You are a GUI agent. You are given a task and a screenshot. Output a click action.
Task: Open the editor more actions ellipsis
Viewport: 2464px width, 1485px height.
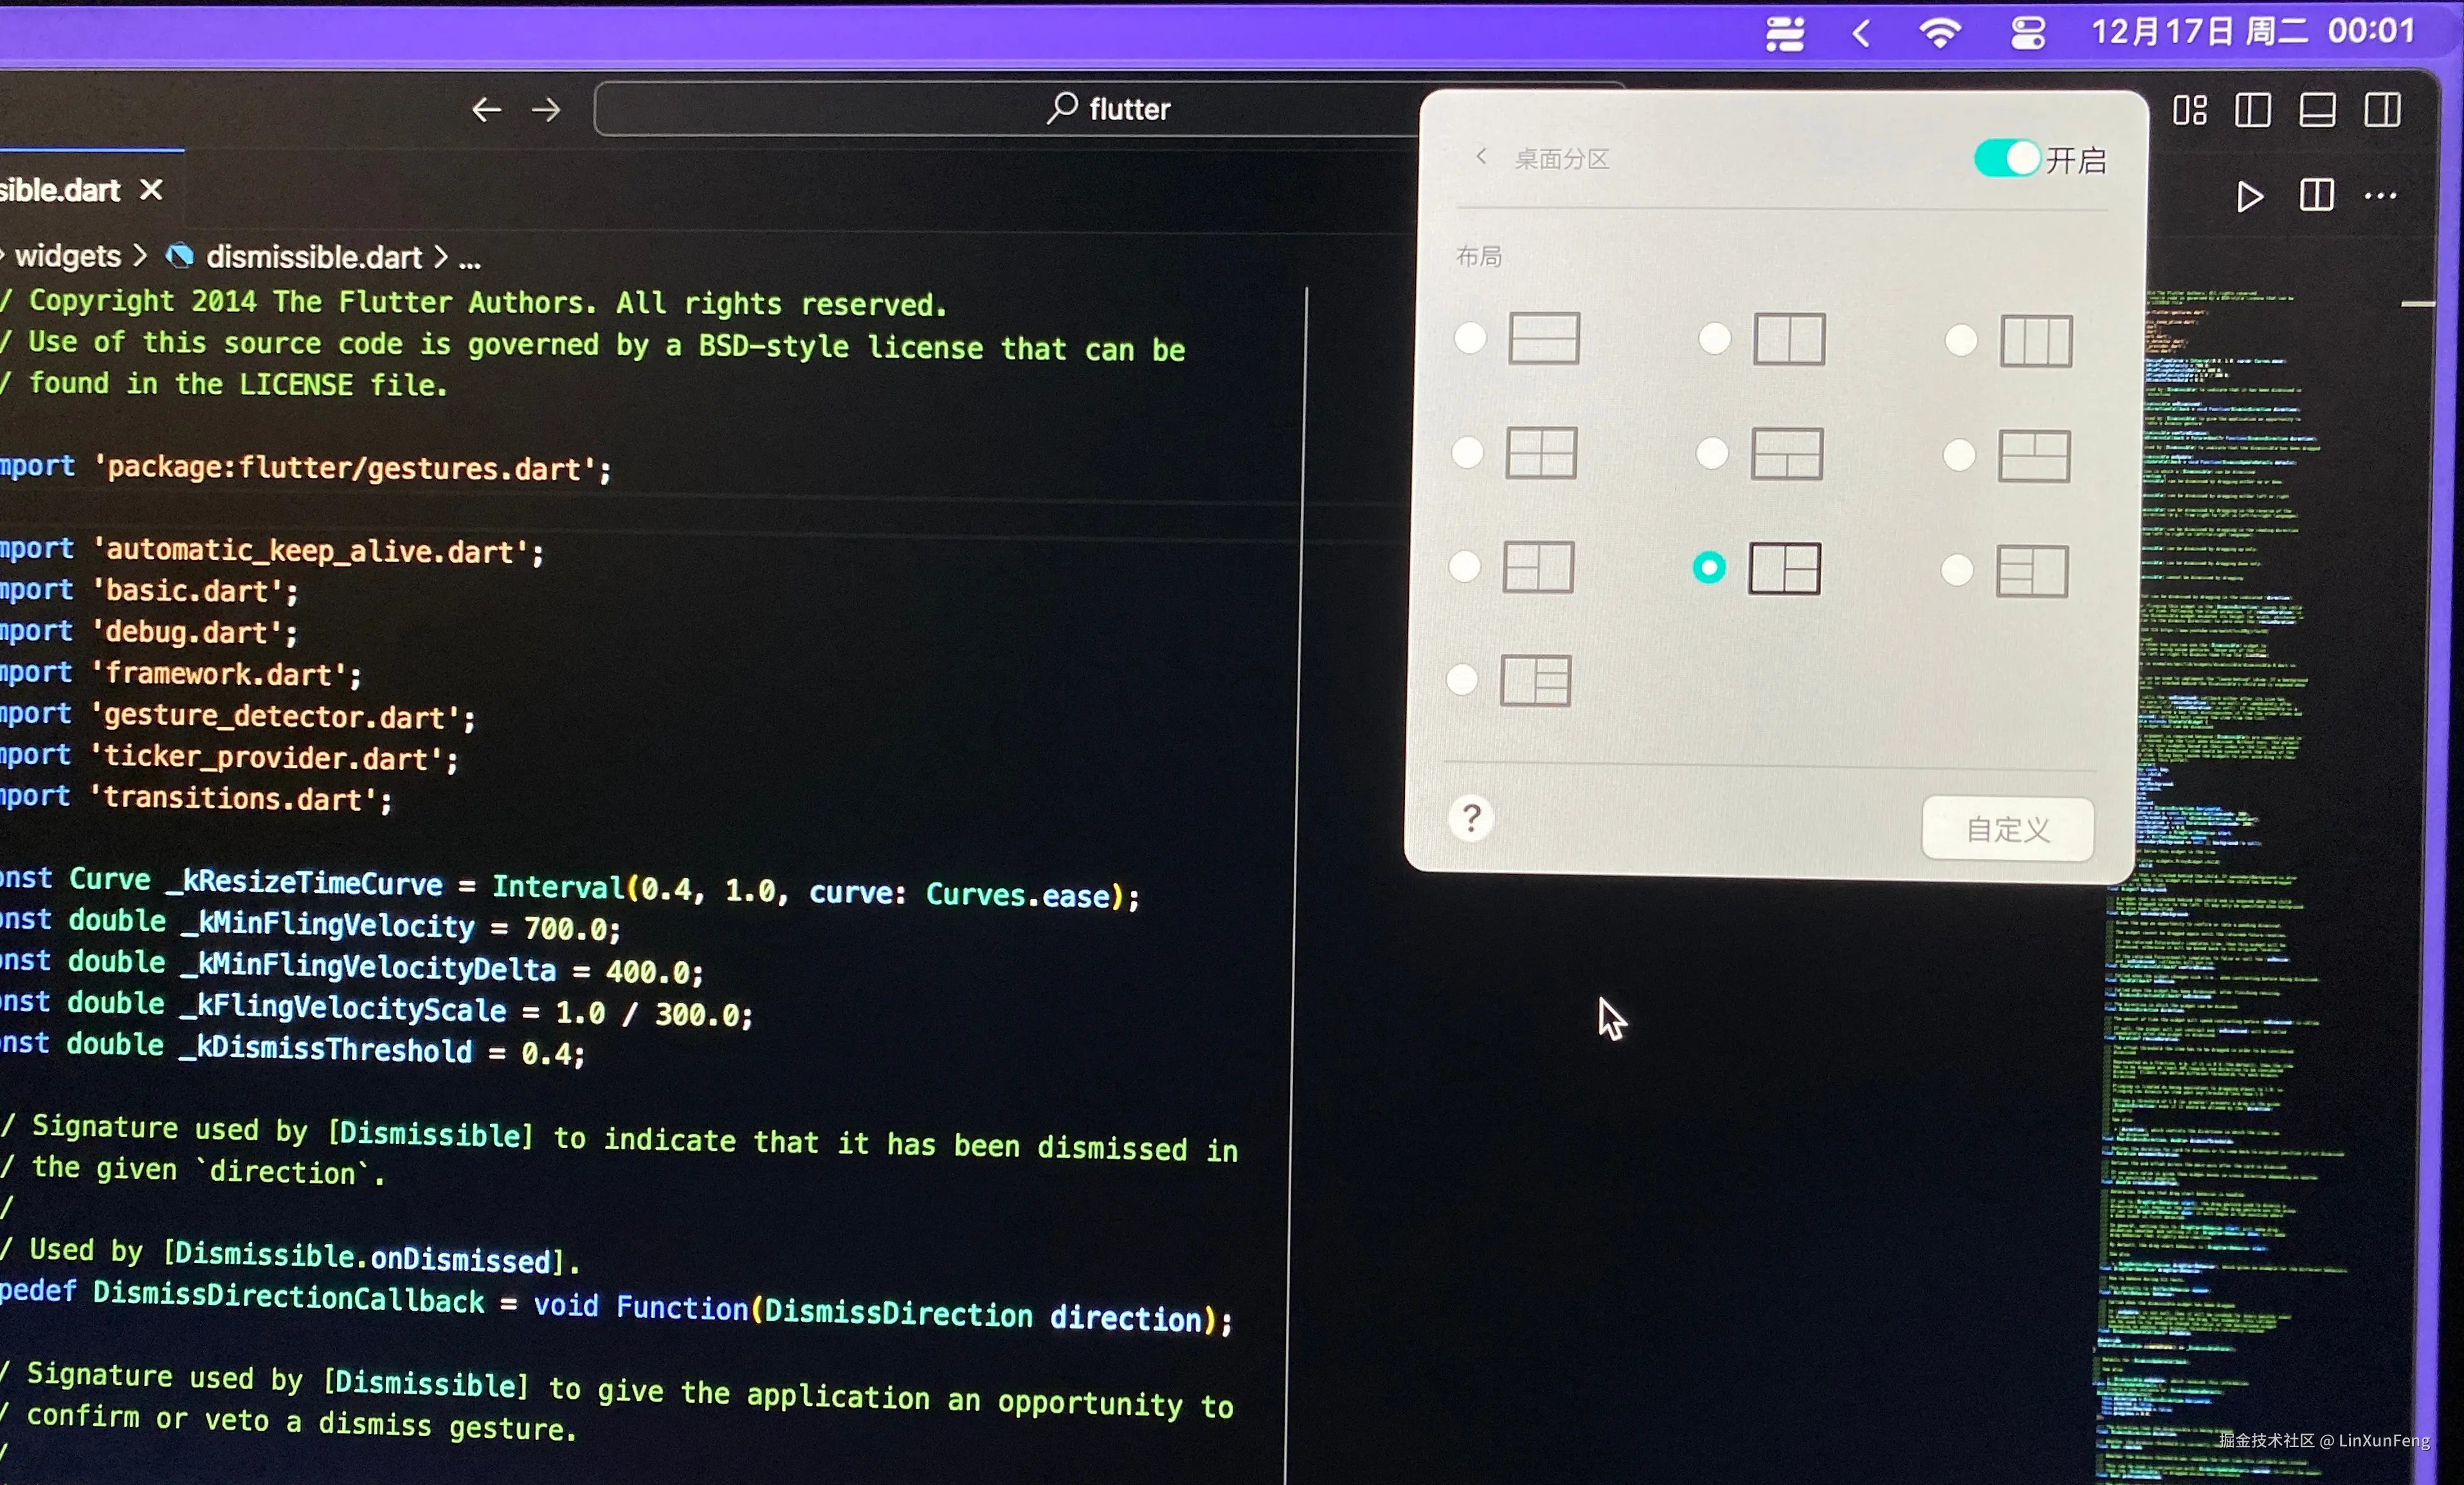[2380, 196]
